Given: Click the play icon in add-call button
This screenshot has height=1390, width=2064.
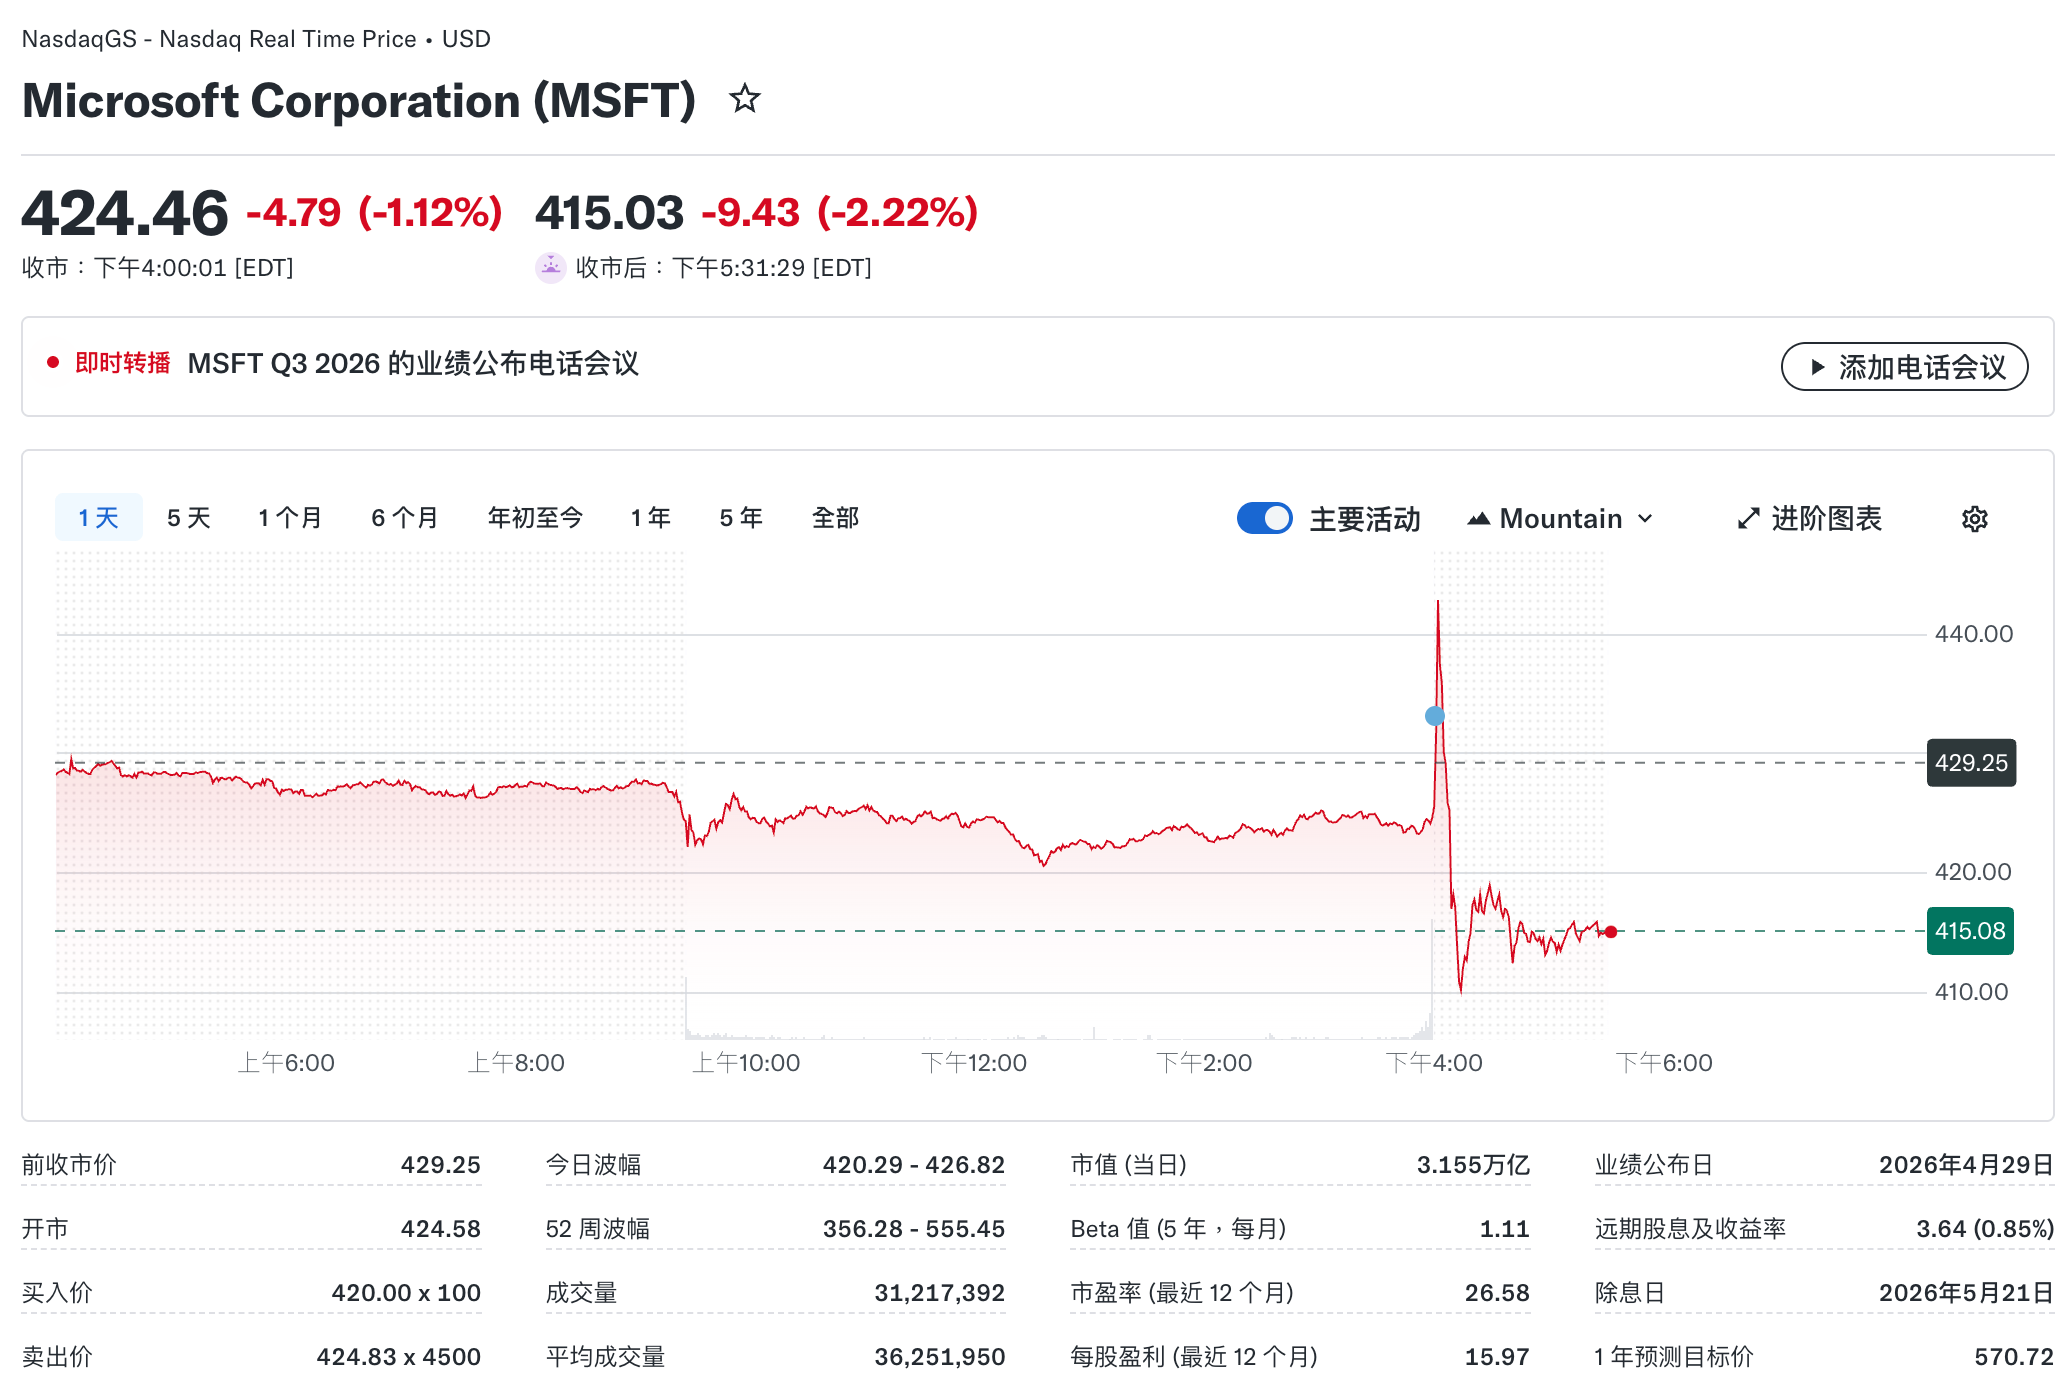Looking at the screenshot, I should pos(1818,367).
